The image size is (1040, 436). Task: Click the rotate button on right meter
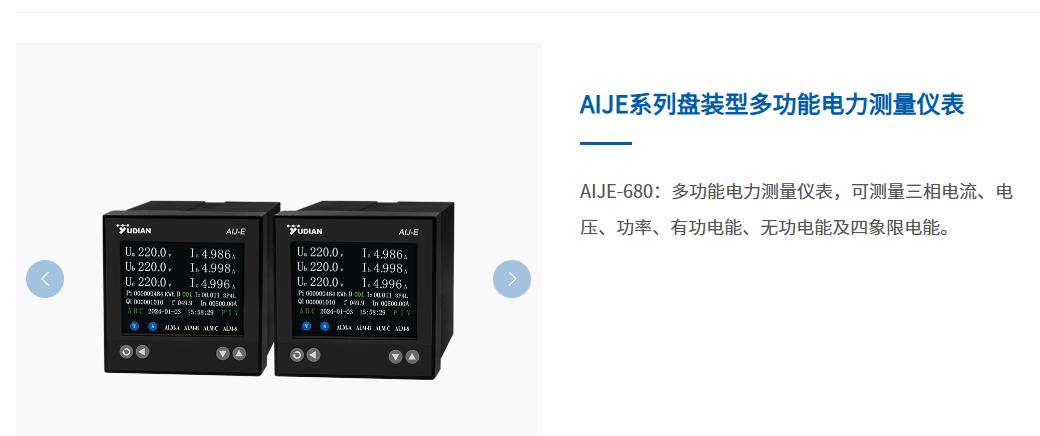coord(297,355)
